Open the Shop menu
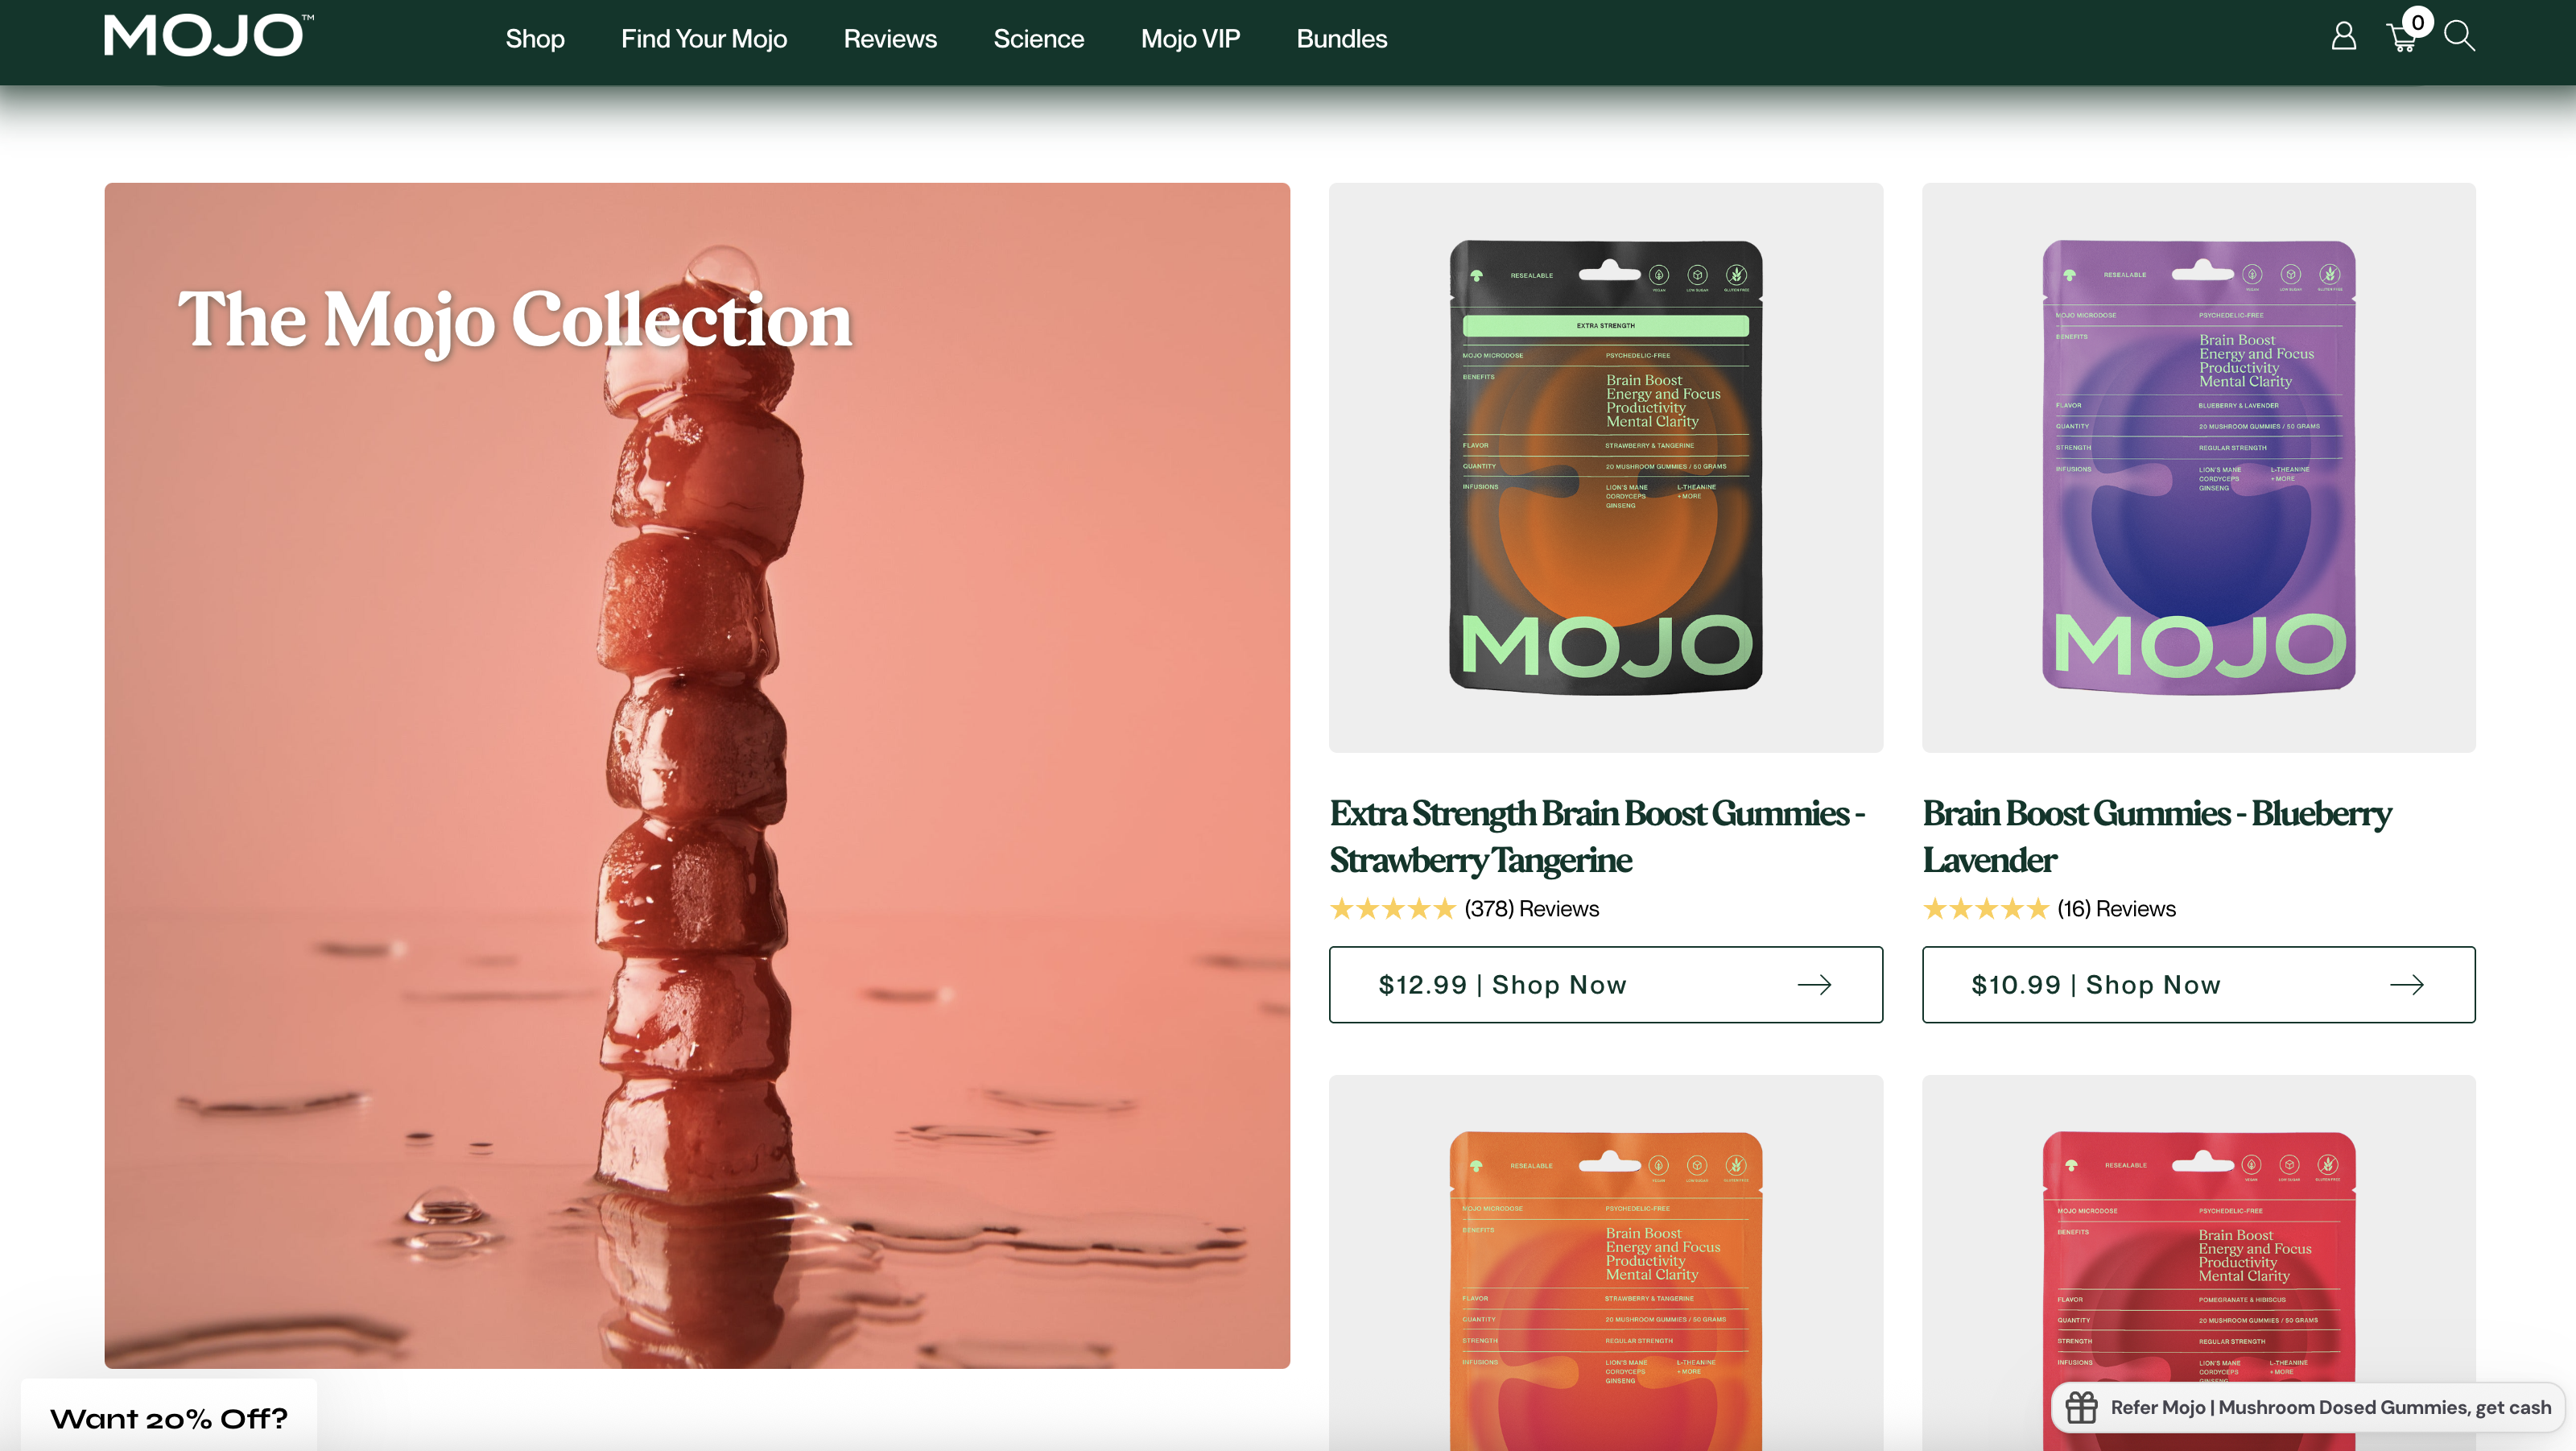Viewport: 2576px width, 1451px height. click(535, 39)
